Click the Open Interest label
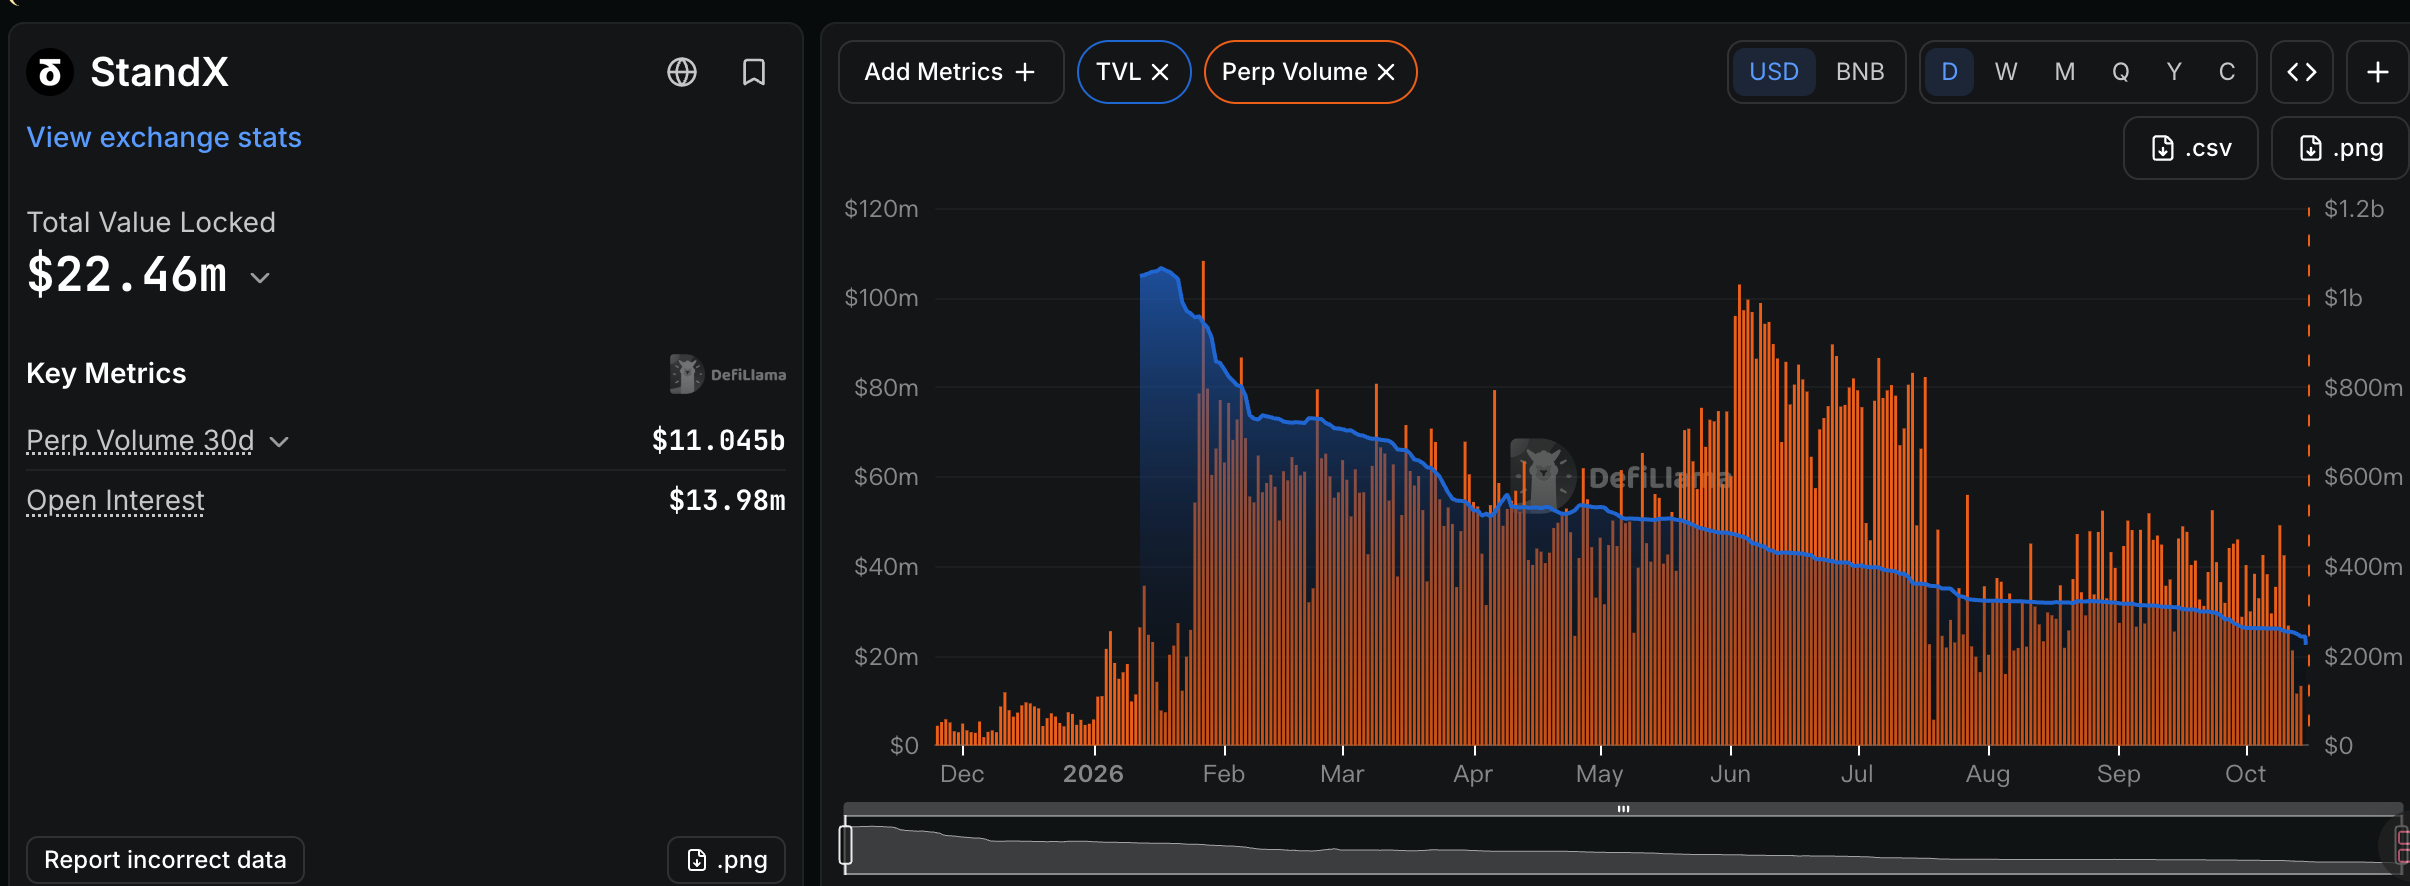 point(115,500)
